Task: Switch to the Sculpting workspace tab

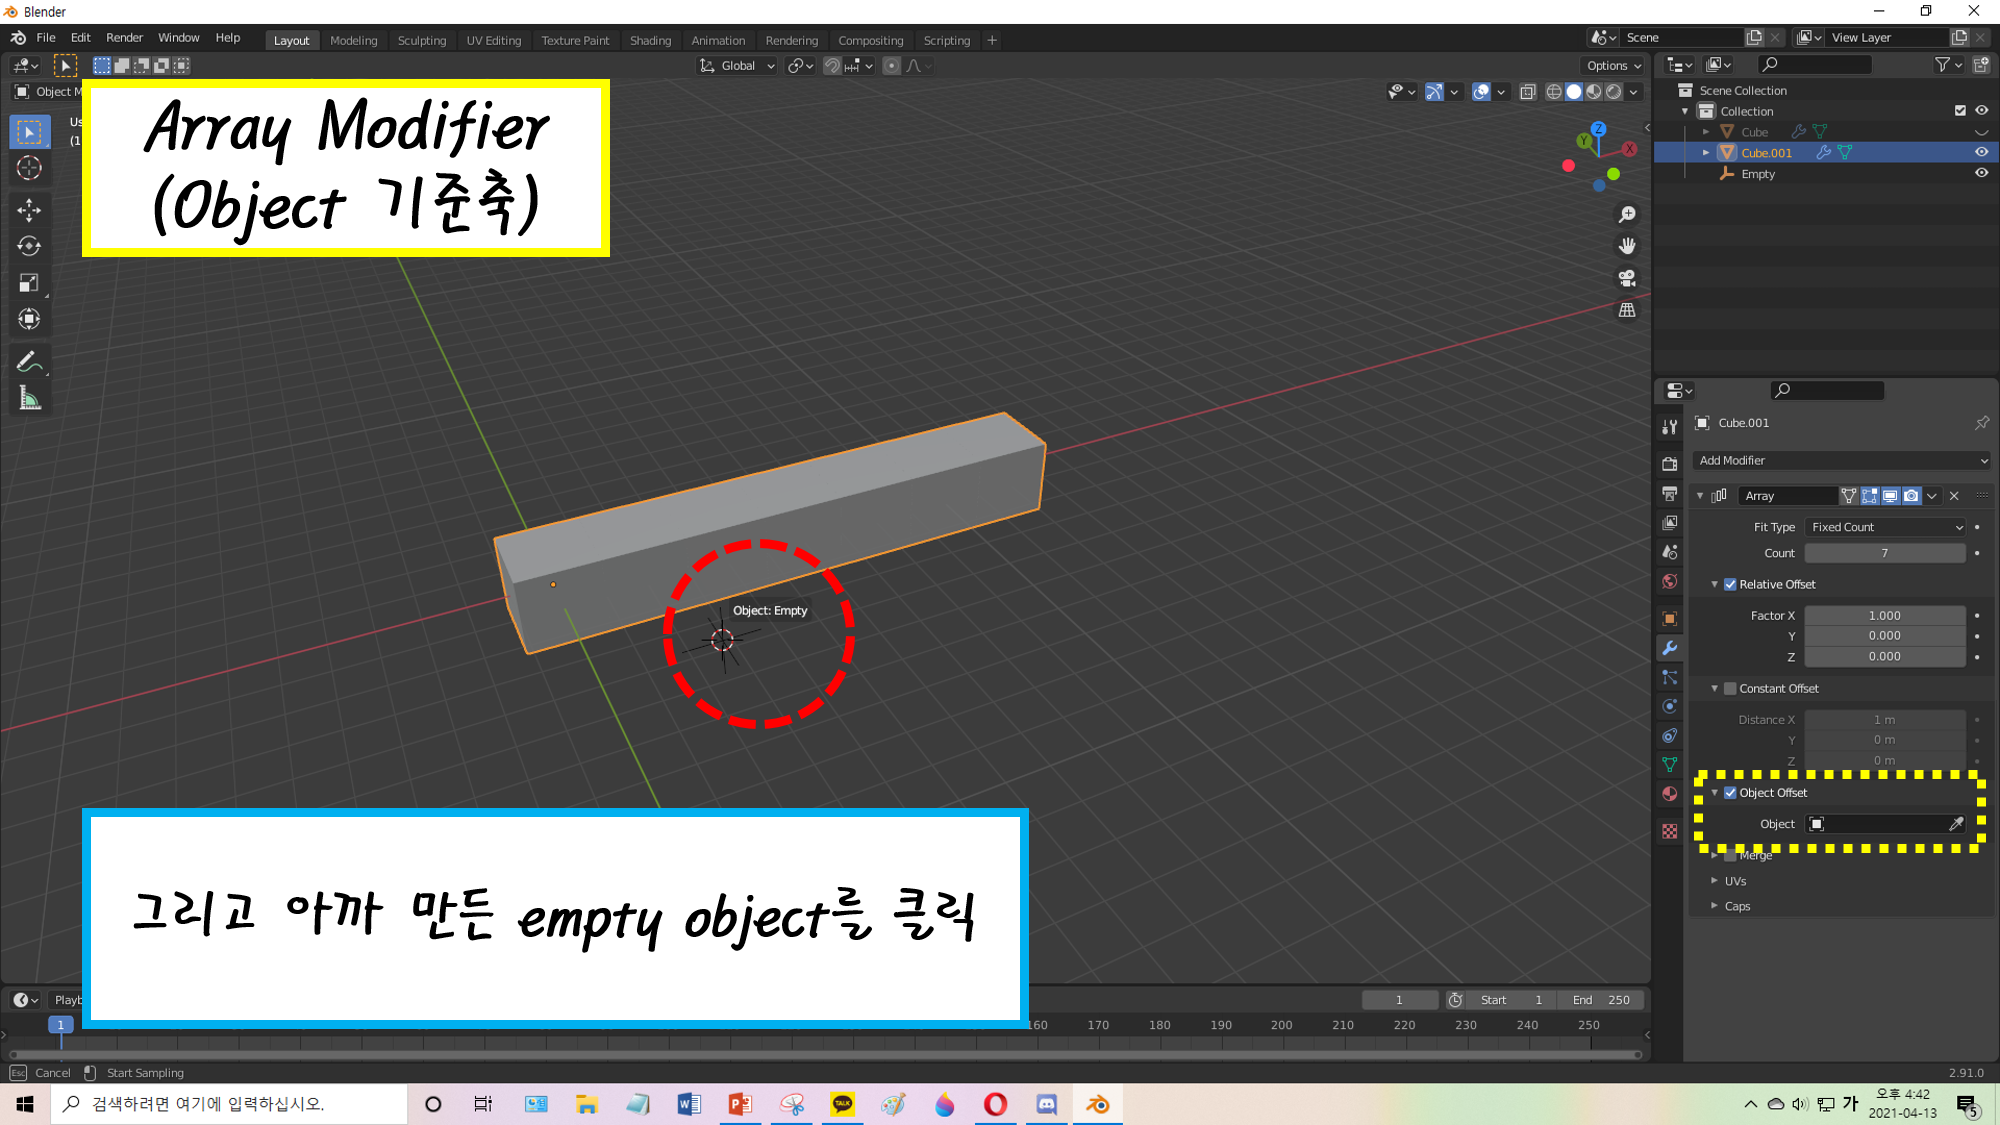Action: (421, 41)
